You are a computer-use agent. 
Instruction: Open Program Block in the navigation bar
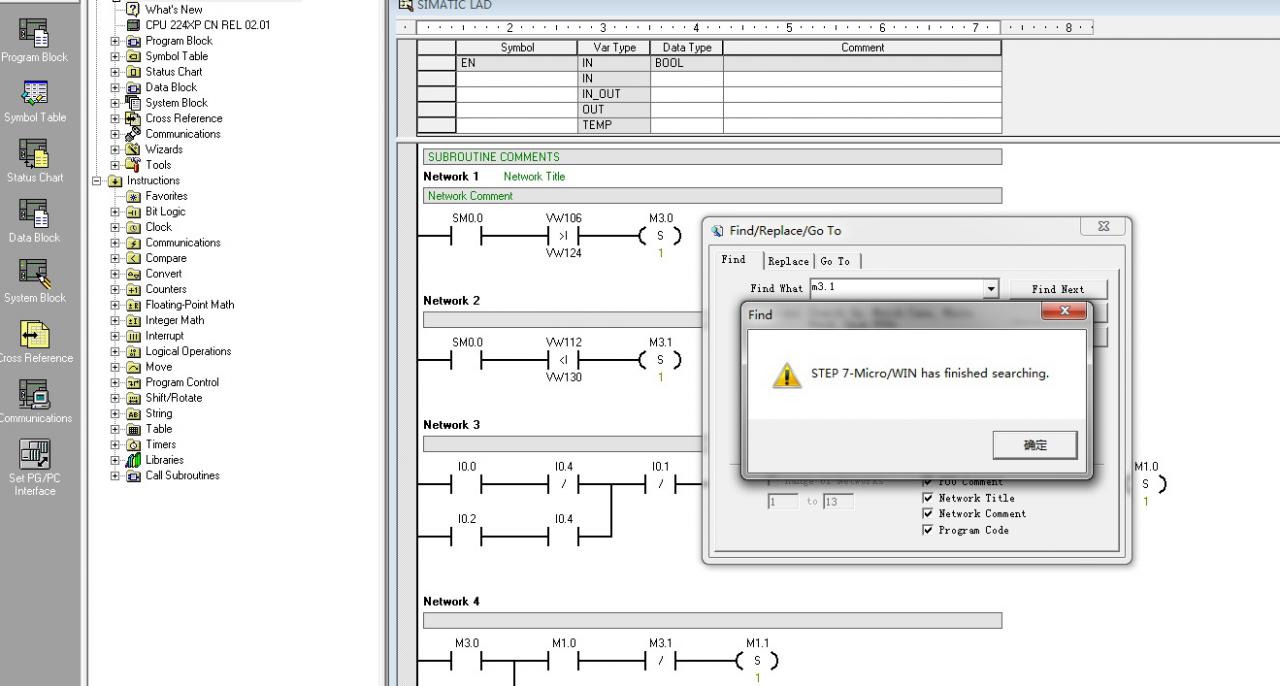pos(34,40)
